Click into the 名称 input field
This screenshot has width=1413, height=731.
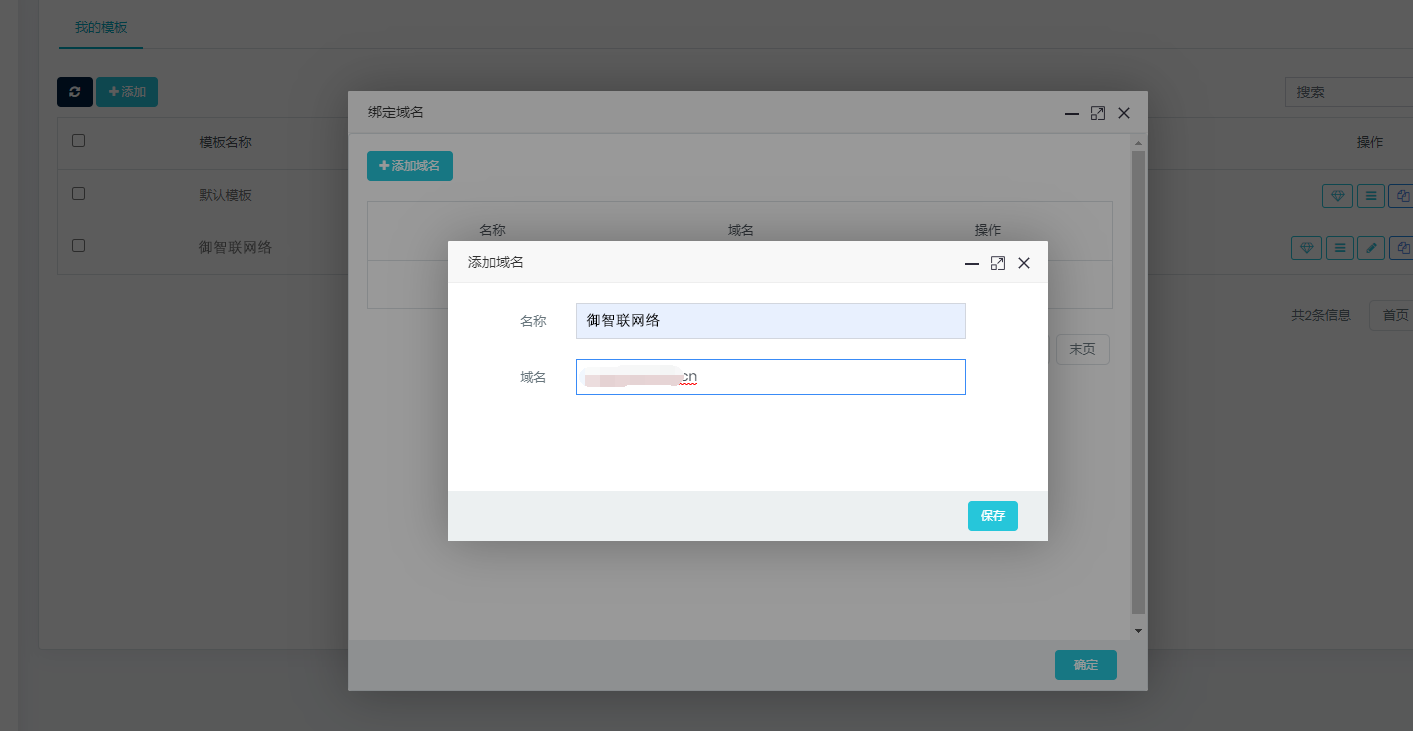point(770,321)
